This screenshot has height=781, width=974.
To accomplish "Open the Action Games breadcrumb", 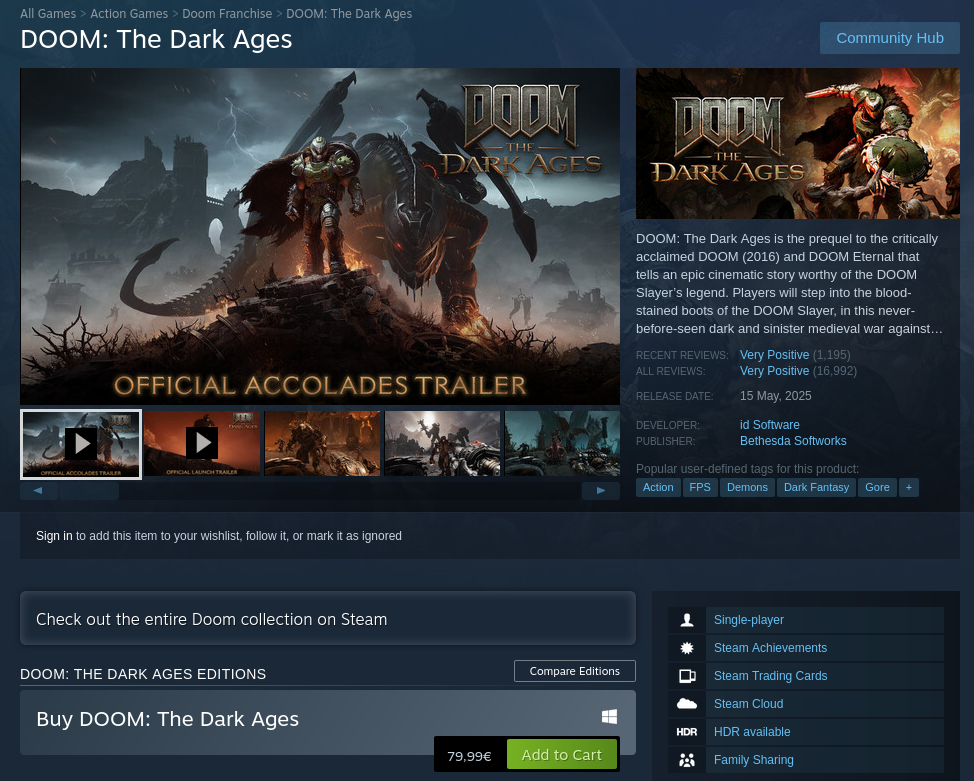I will tap(129, 14).
